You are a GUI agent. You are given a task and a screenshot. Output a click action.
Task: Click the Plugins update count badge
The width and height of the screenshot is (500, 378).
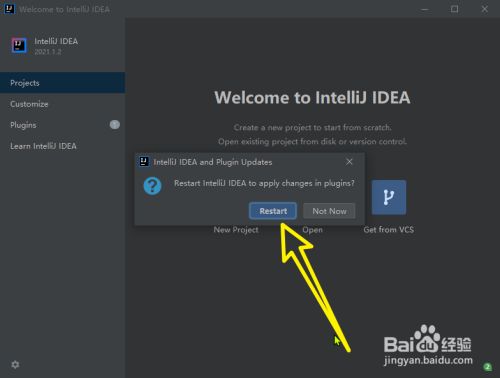tap(115, 125)
